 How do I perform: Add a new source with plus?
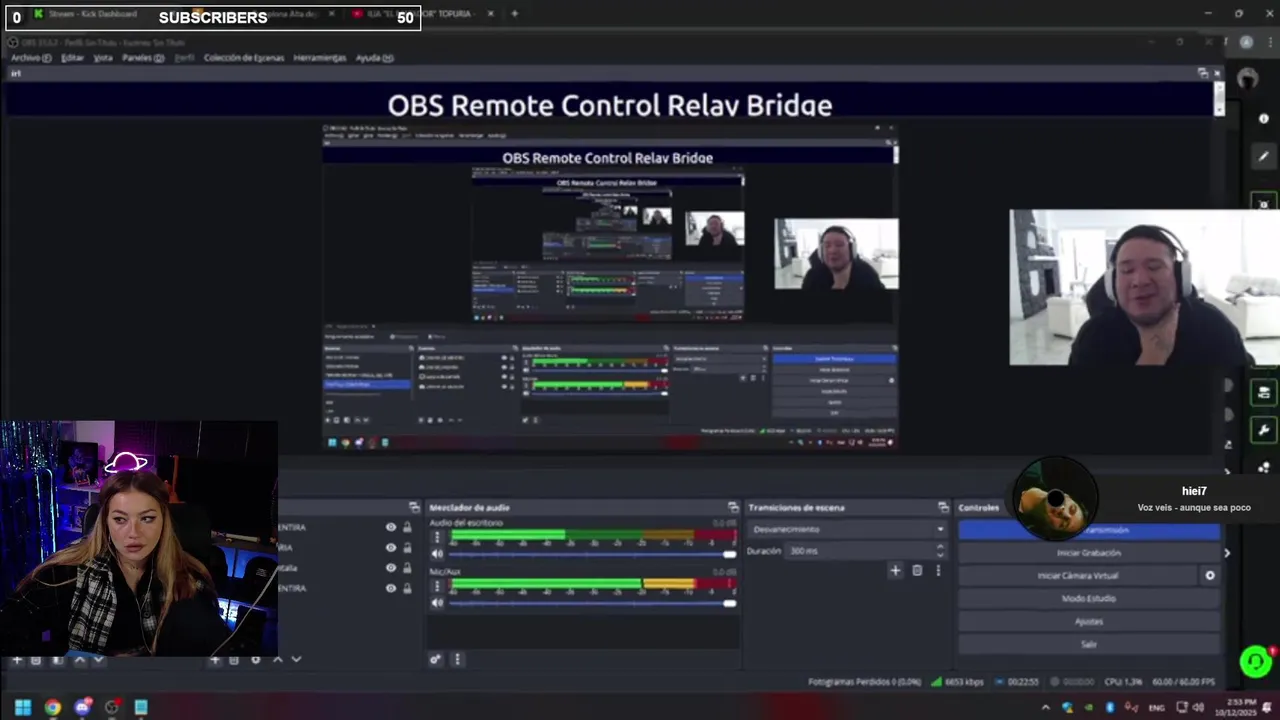pyautogui.click(x=215, y=660)
